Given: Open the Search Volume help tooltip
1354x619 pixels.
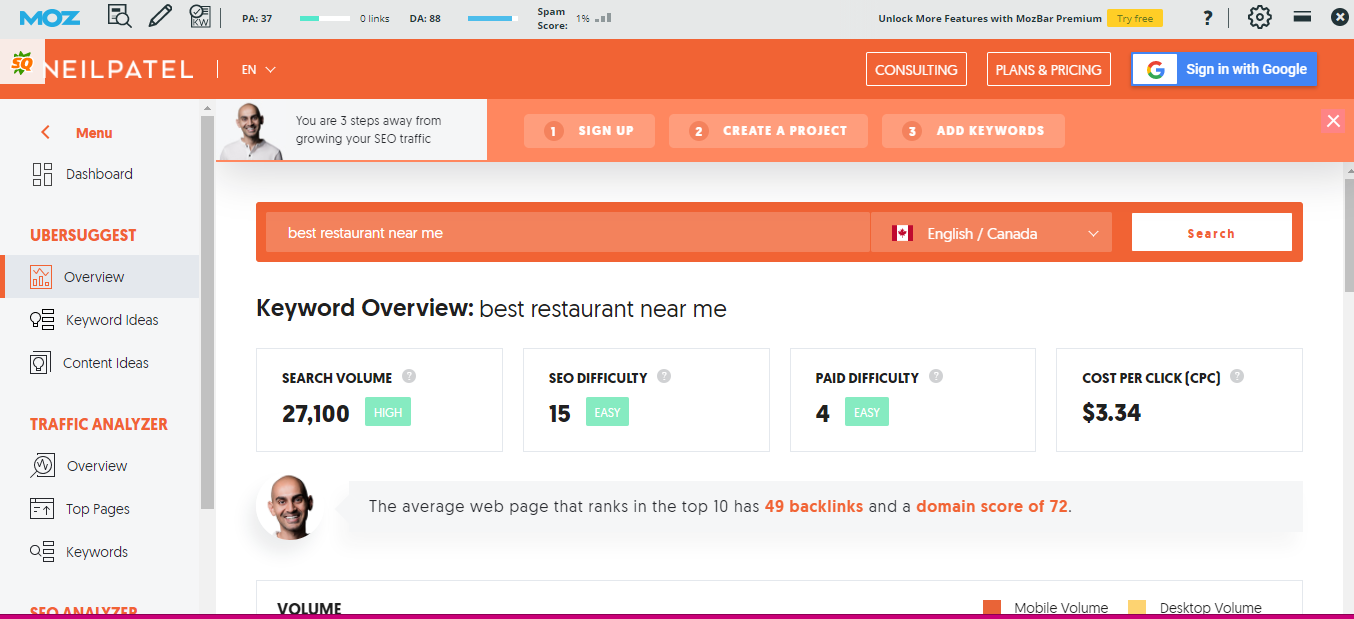Looking at the screenshot, I should pyautogui.click(x=409, y=377).
